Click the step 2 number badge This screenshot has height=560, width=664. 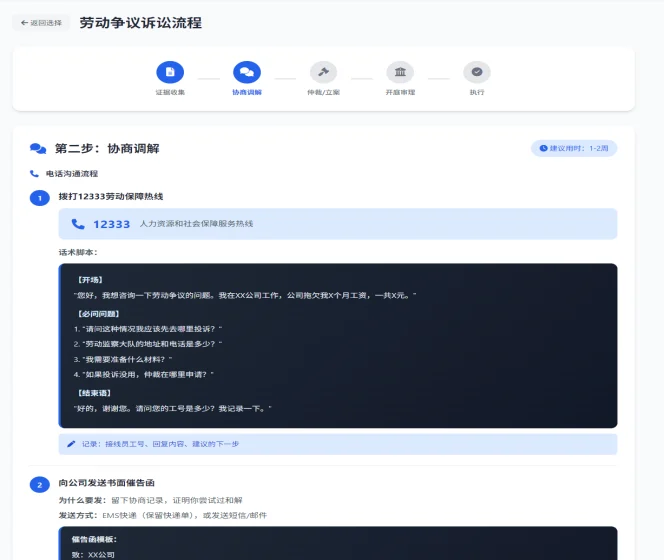tap(40, 485)
